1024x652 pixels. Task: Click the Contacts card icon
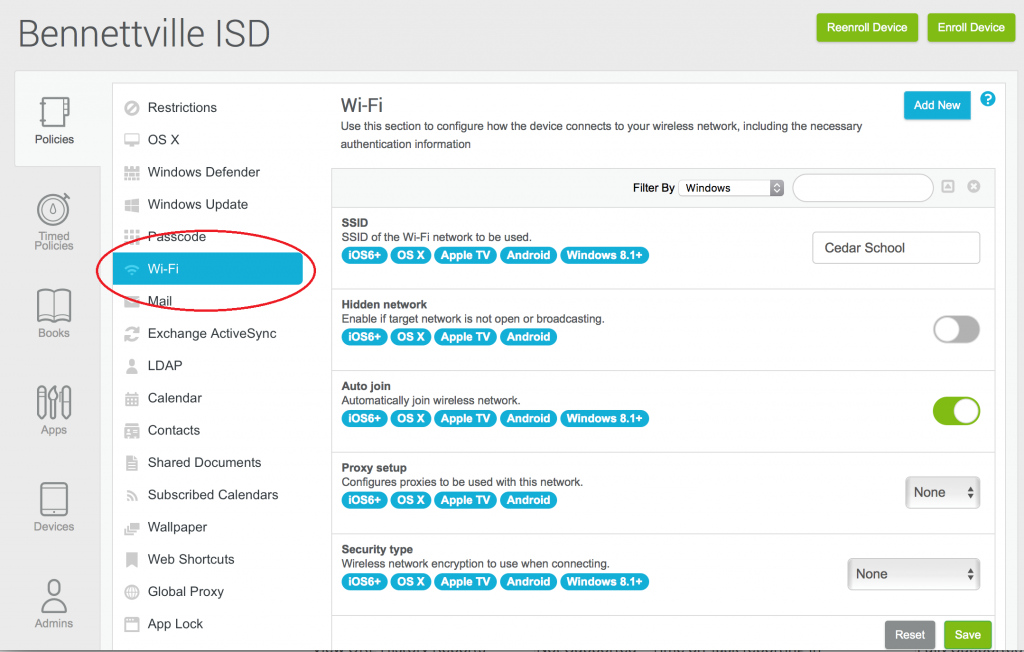132,431
